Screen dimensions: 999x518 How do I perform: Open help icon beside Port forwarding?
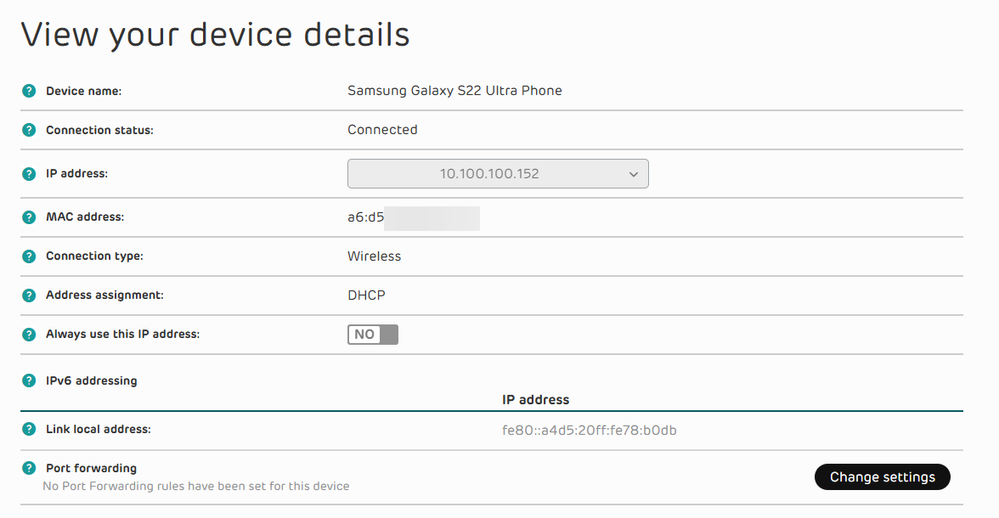[x=29, y=468]
